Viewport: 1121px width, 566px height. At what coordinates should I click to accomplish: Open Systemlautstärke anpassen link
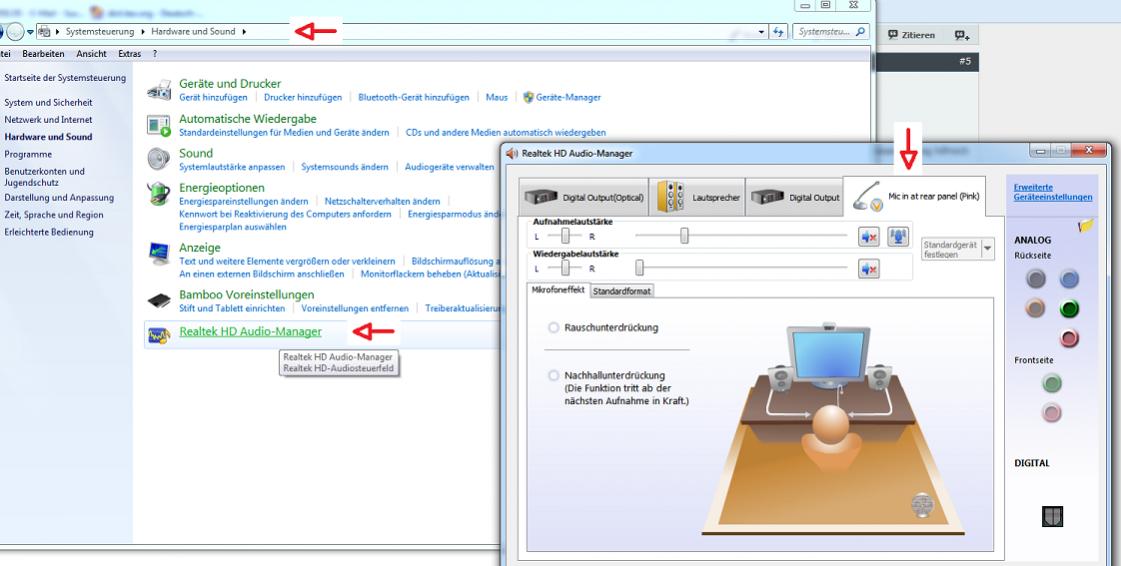(x=232, y=167)
